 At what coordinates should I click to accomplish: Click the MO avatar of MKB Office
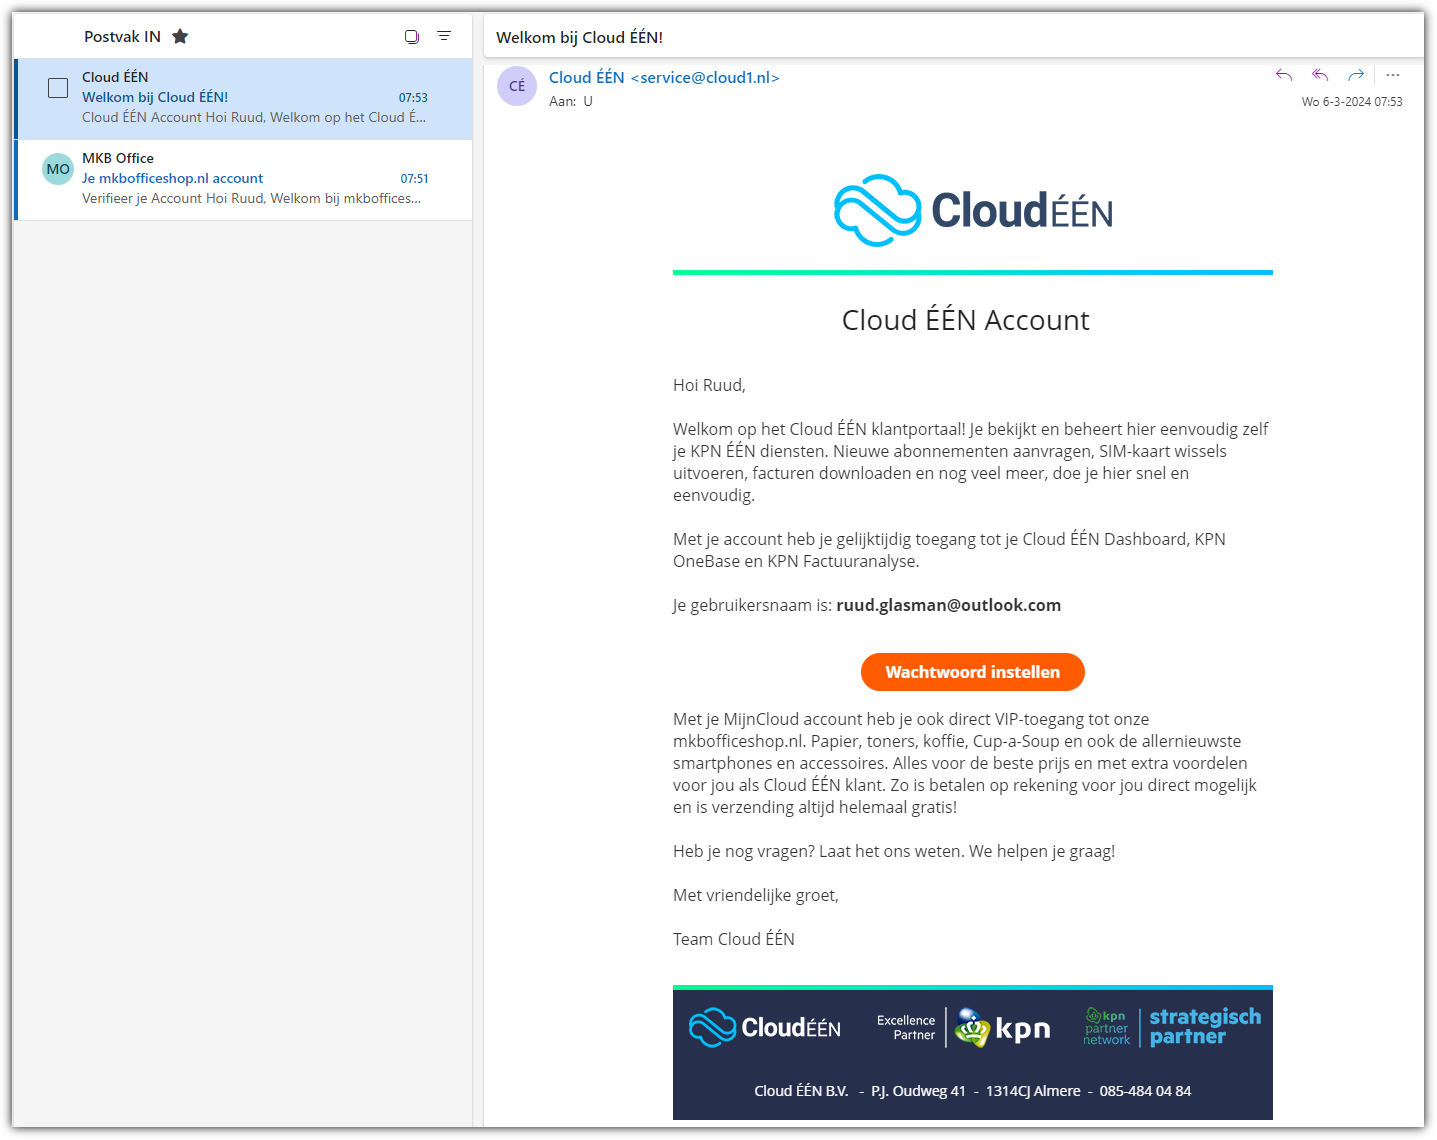tap(58, 169)
